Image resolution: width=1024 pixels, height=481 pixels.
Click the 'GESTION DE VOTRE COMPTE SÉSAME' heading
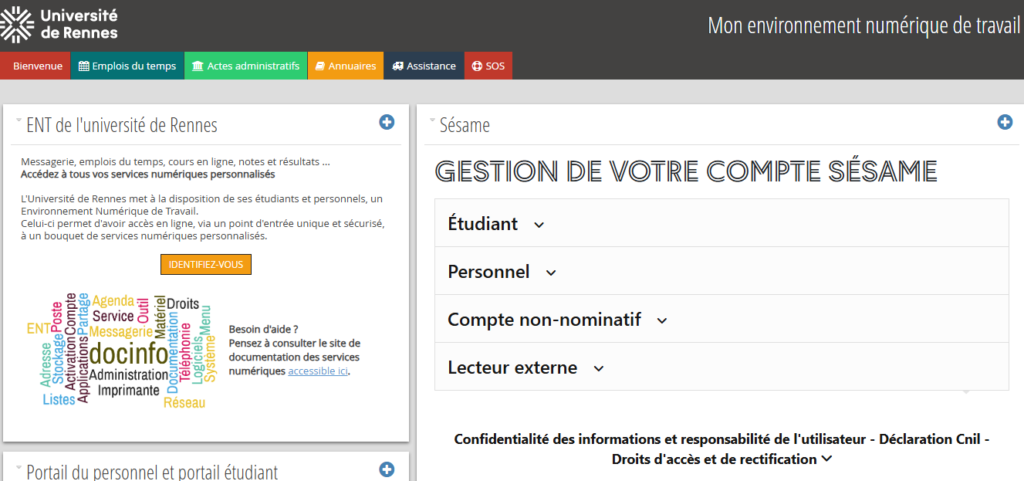(x=686, y=171)
